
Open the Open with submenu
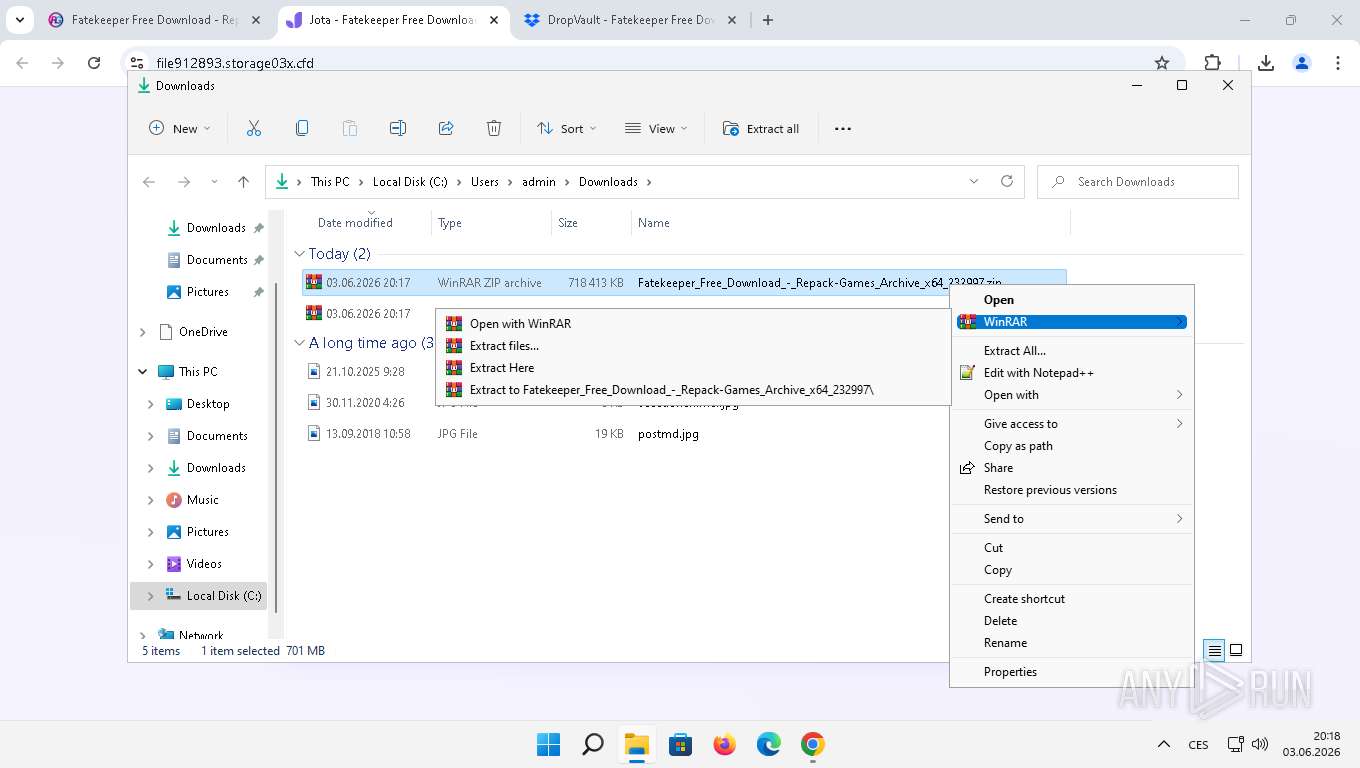click(1072, 395)
